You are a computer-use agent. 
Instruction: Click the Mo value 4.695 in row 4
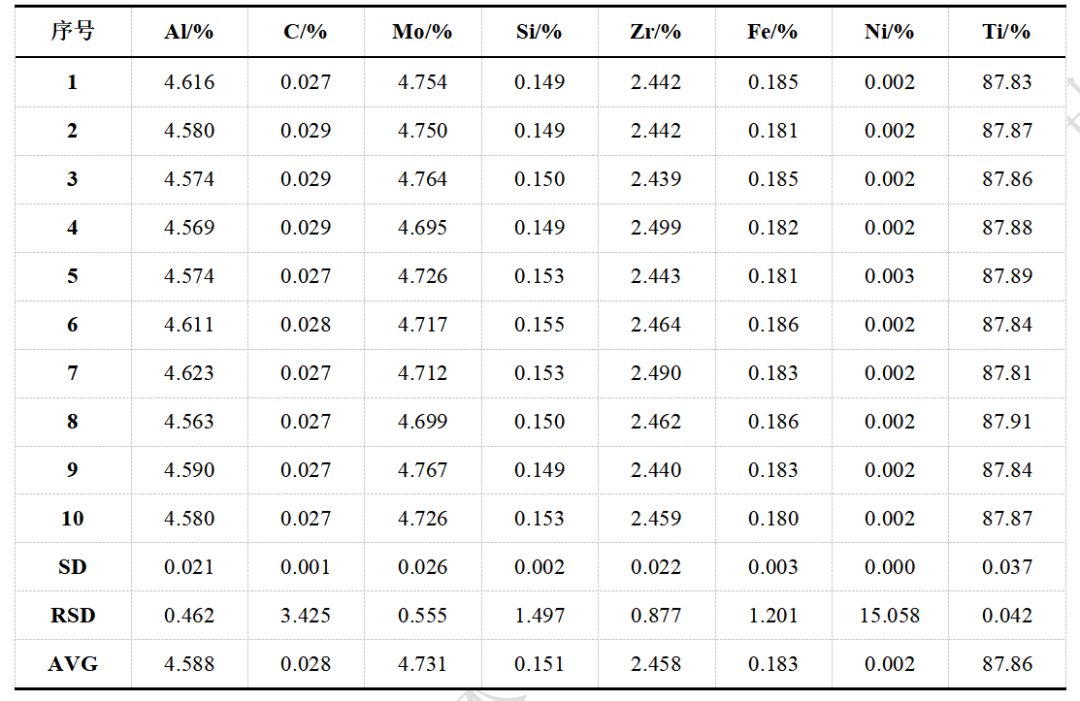pos(422,227)
